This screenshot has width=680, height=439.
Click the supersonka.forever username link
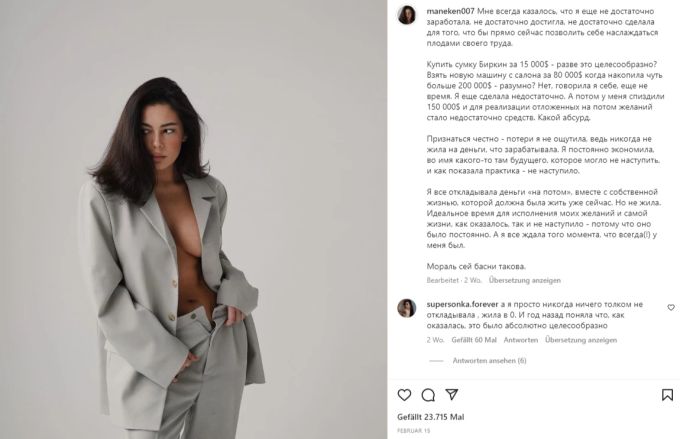pos(462,304)
